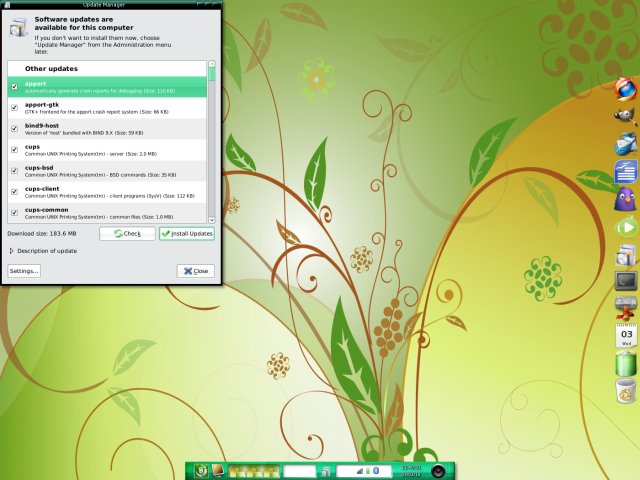Open the trash can in the dock
The image size is (640, 480).
pos(626,391)
